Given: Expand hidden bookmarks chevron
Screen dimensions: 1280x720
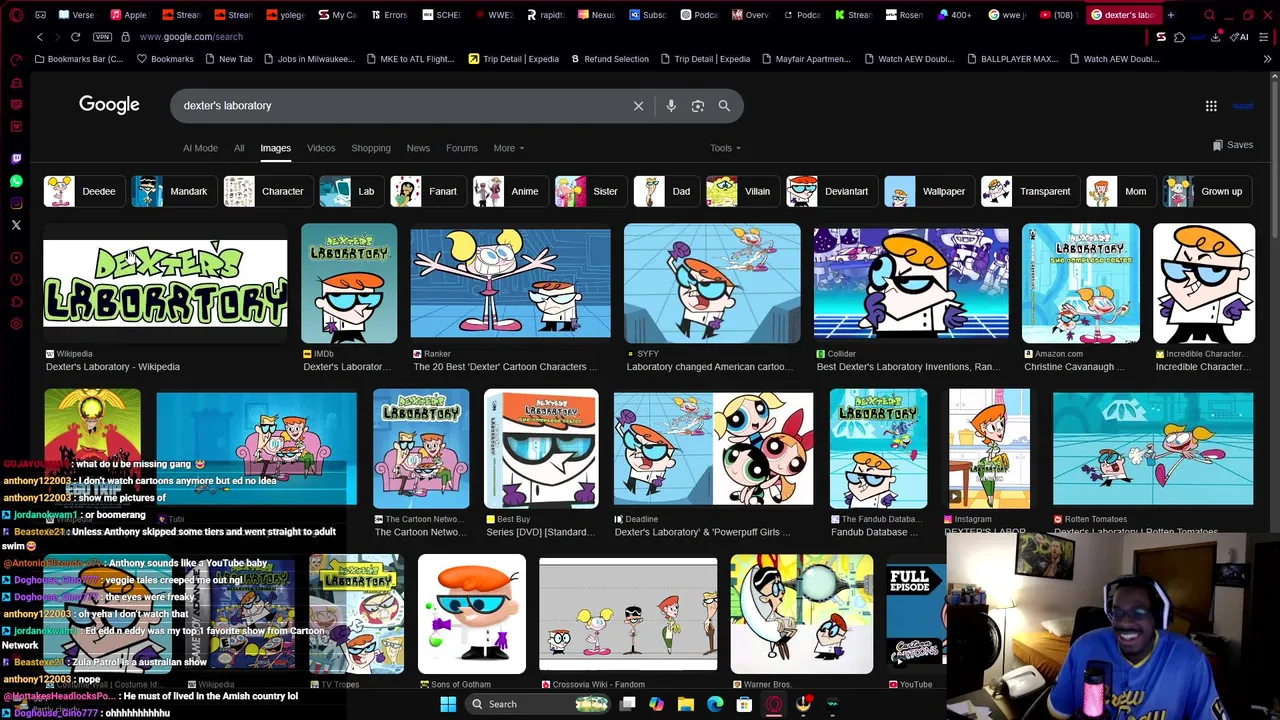Looking at the screenshot, I should pyautogui.click(x=1267, y=59).
